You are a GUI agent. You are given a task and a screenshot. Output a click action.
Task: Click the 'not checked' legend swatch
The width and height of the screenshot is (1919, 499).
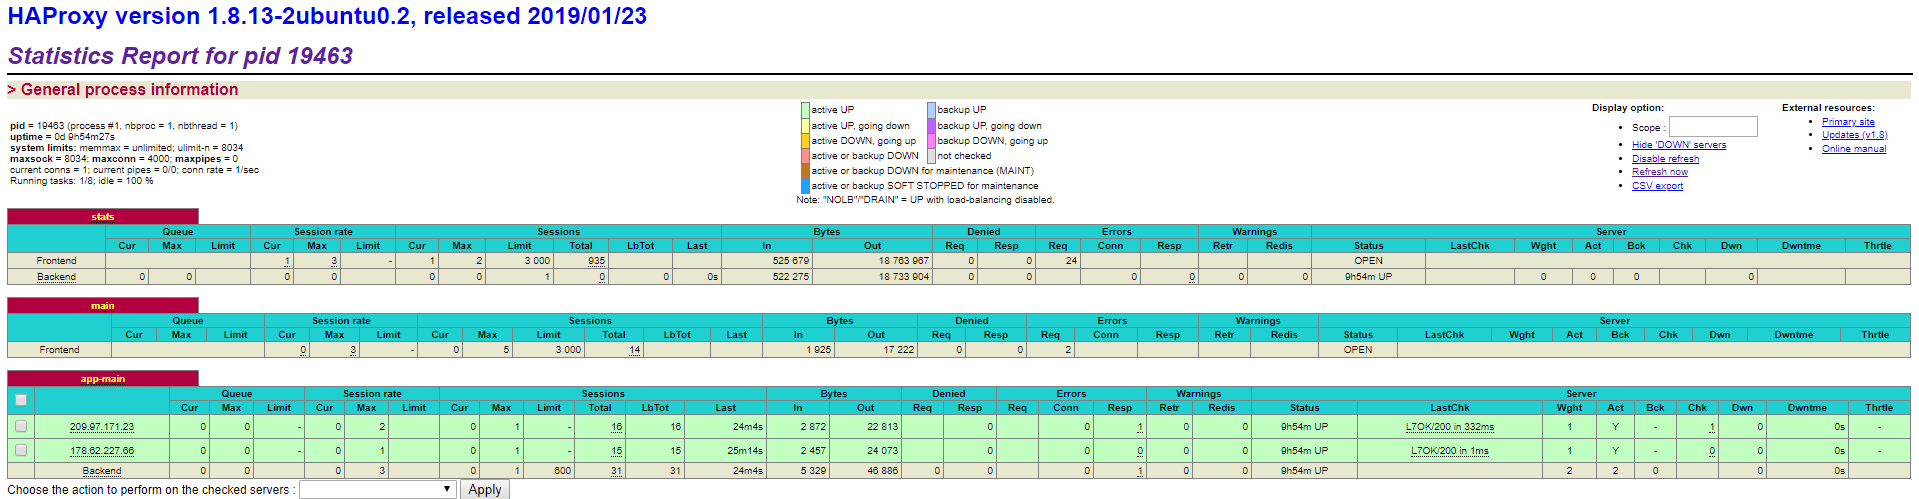click(931, 156)
